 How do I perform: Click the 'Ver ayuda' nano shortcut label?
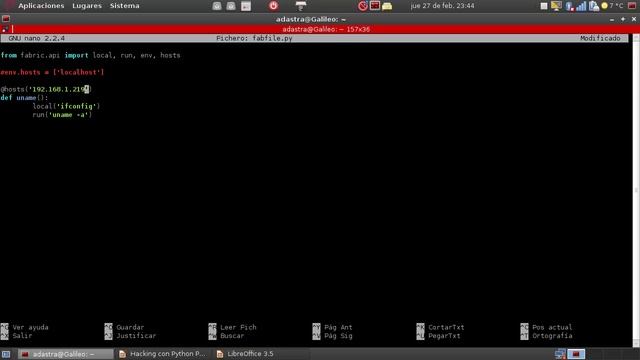(x=30, y=327)
